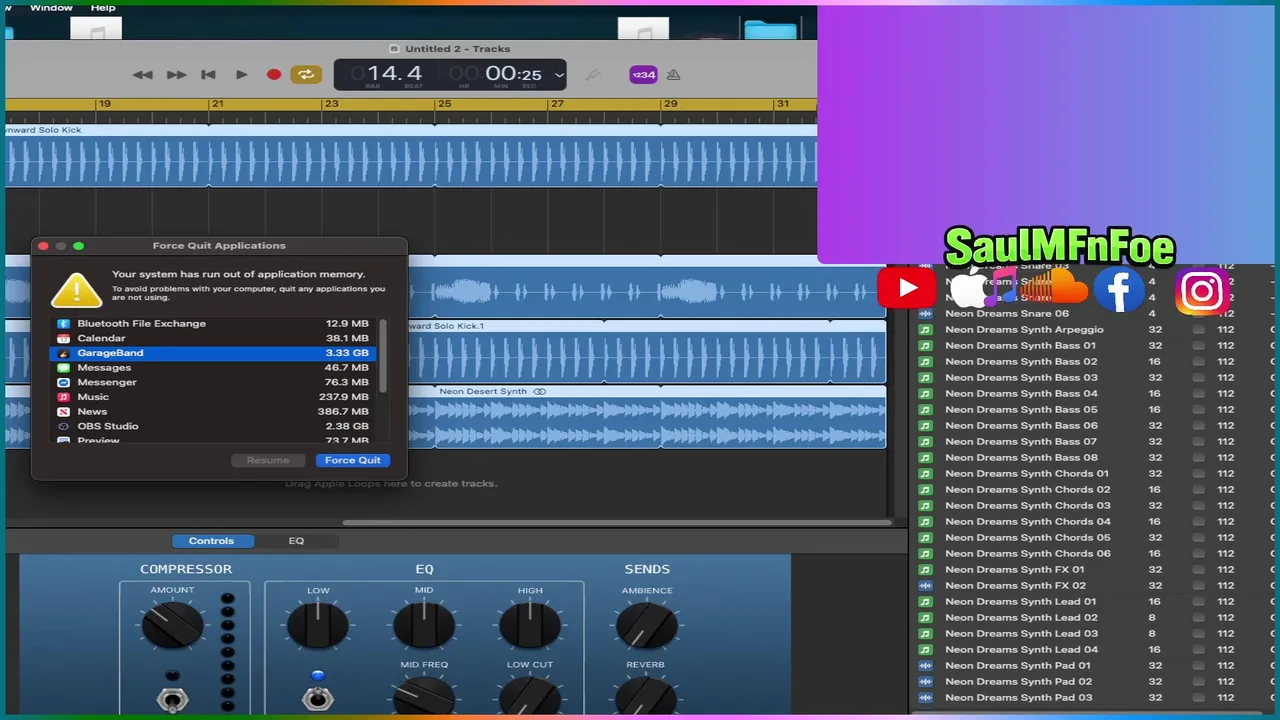Go to beginning of the project
The height and width of the screenshot is (720, 1280).
click(208, 75)
